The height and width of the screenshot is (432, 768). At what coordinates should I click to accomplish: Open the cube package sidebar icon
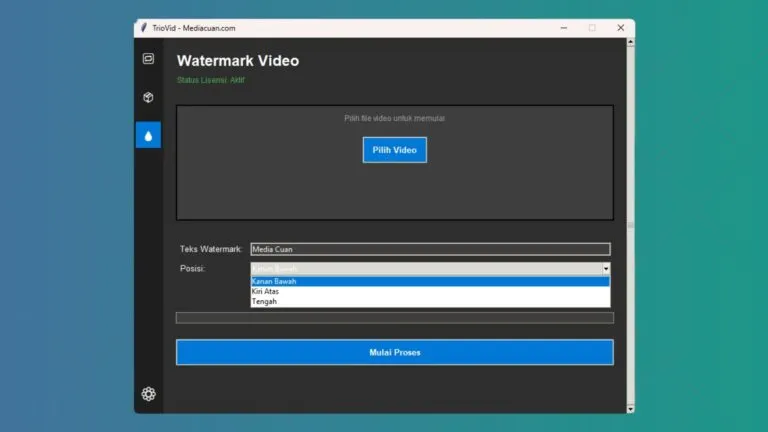tap(148, 97)
